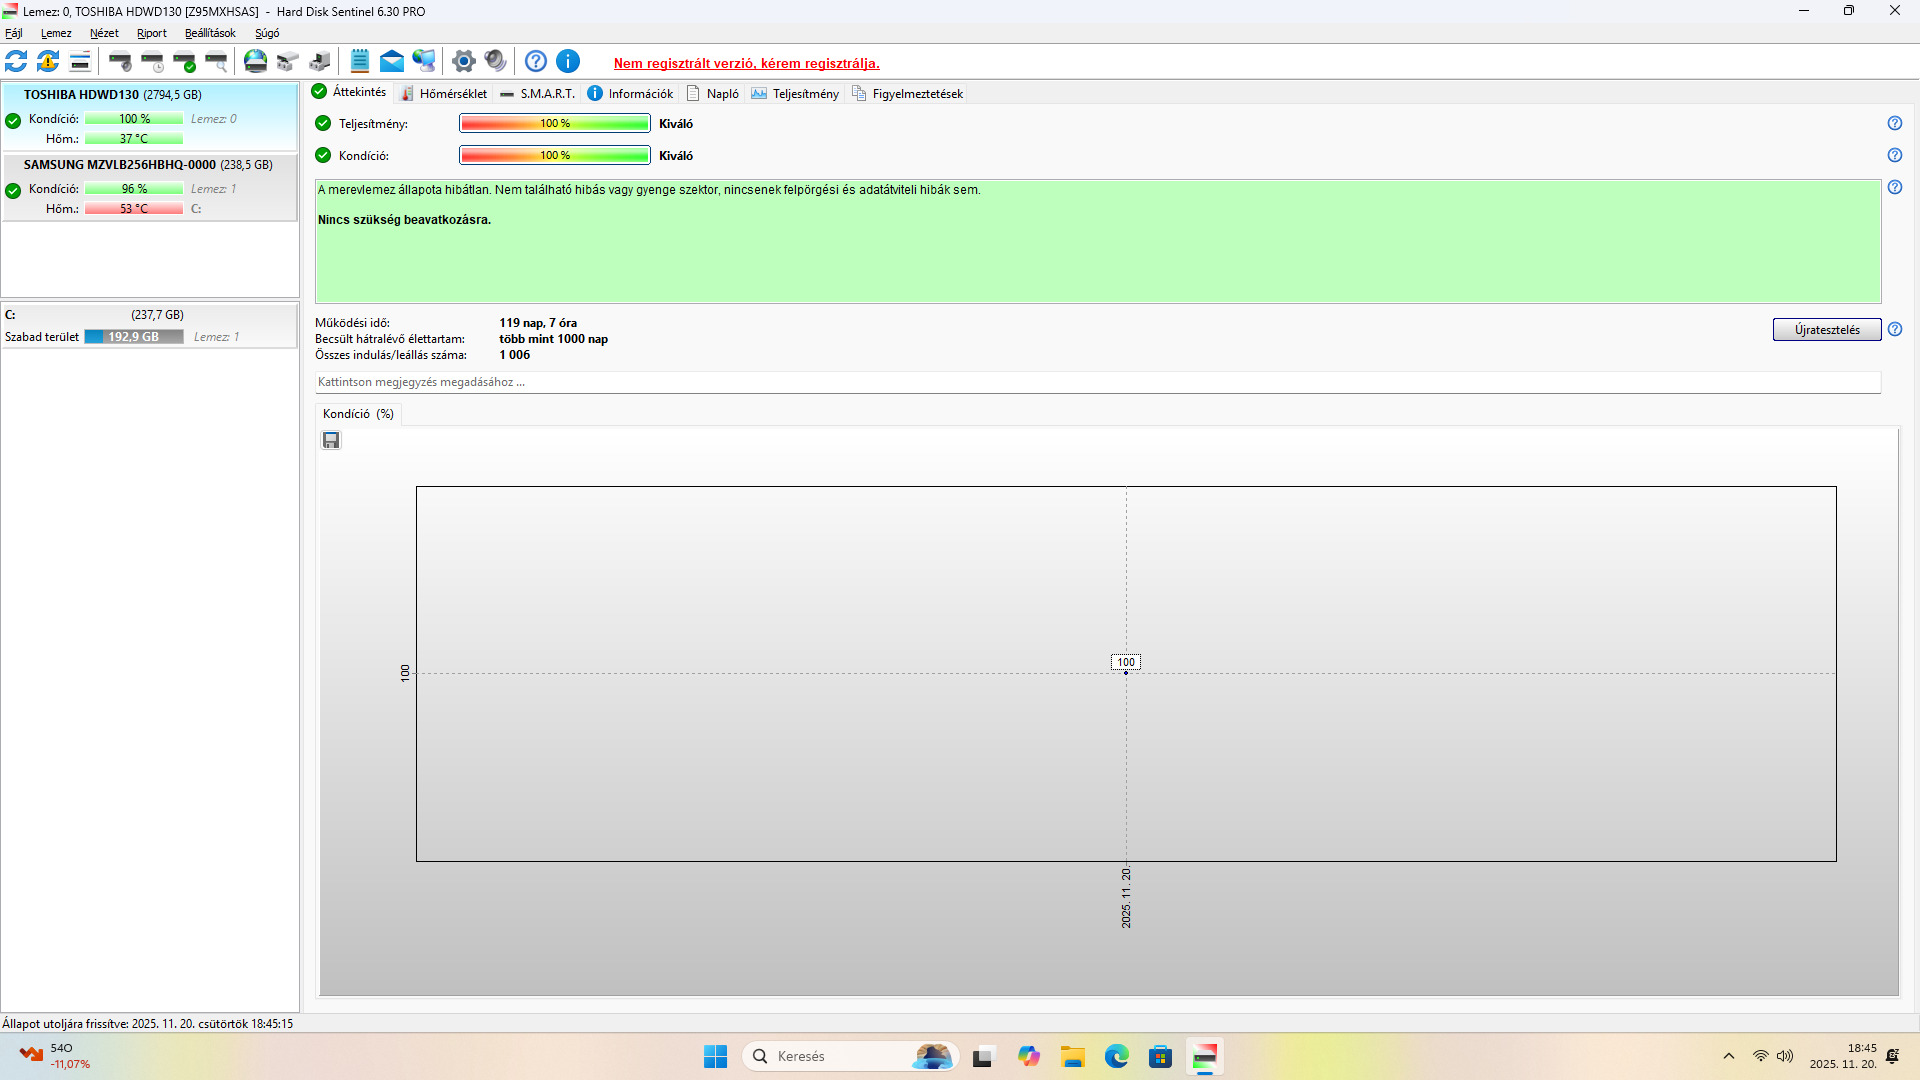Select SAMSUNG MZVLB256HBHQ disk in list
The width and height of the screenshot is (1920, 1080).
click(x=148, y=165)
